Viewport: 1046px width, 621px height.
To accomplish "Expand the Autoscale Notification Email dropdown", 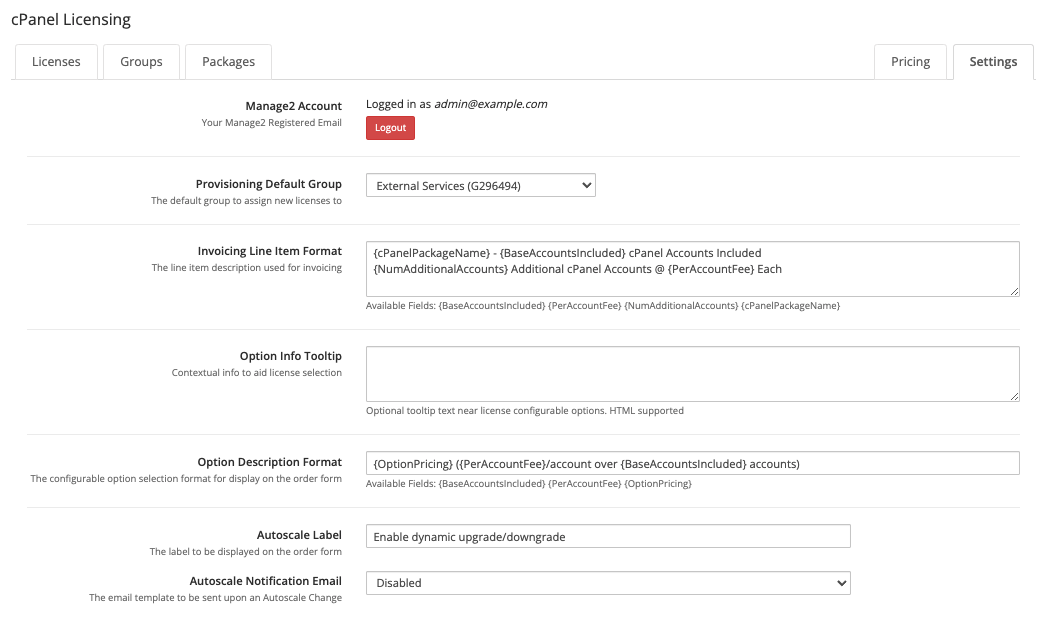I will [608, 583].
